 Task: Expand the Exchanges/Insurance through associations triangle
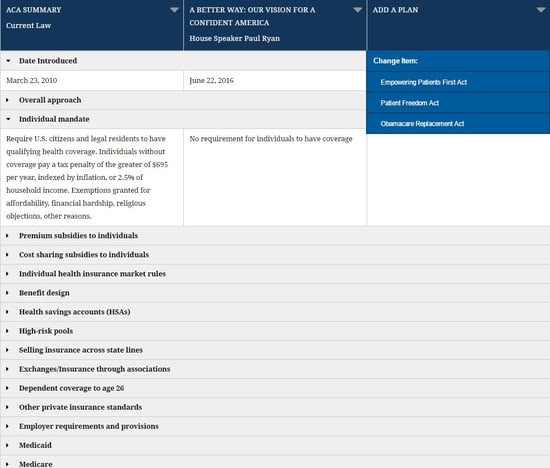click(x=7, y=369)
